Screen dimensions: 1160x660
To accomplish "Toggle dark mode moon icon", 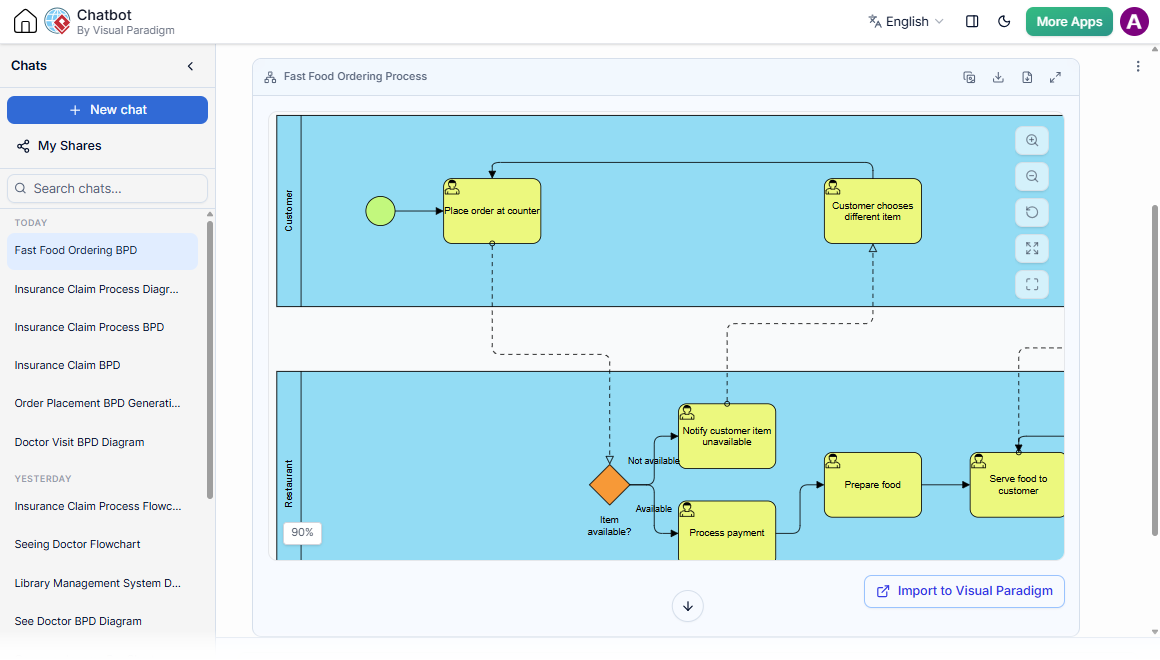I will tap(1004, 21).
